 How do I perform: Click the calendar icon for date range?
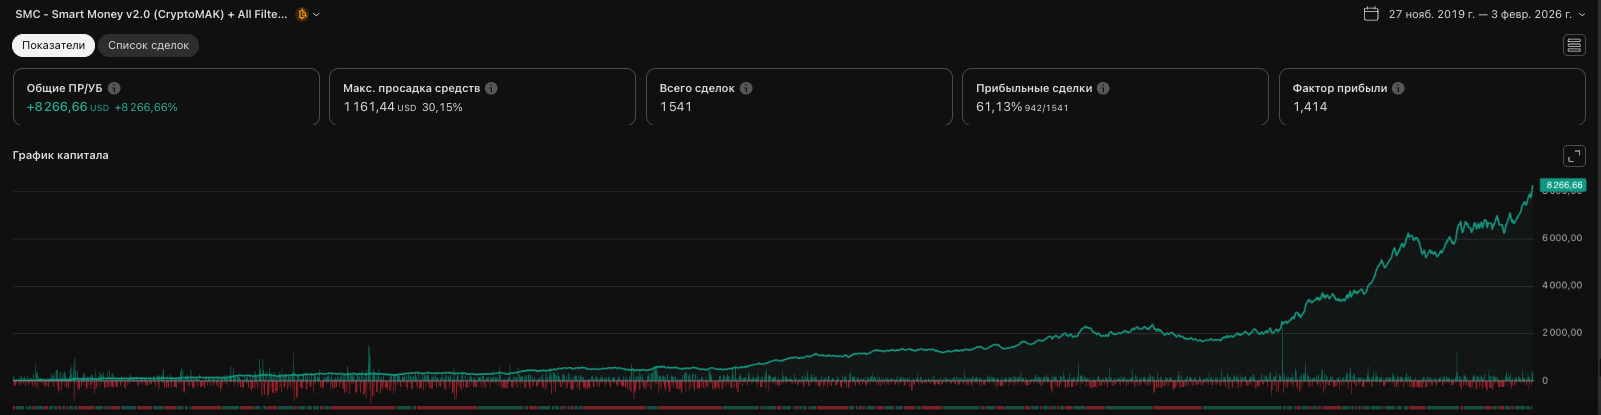tap(1371, 14)
